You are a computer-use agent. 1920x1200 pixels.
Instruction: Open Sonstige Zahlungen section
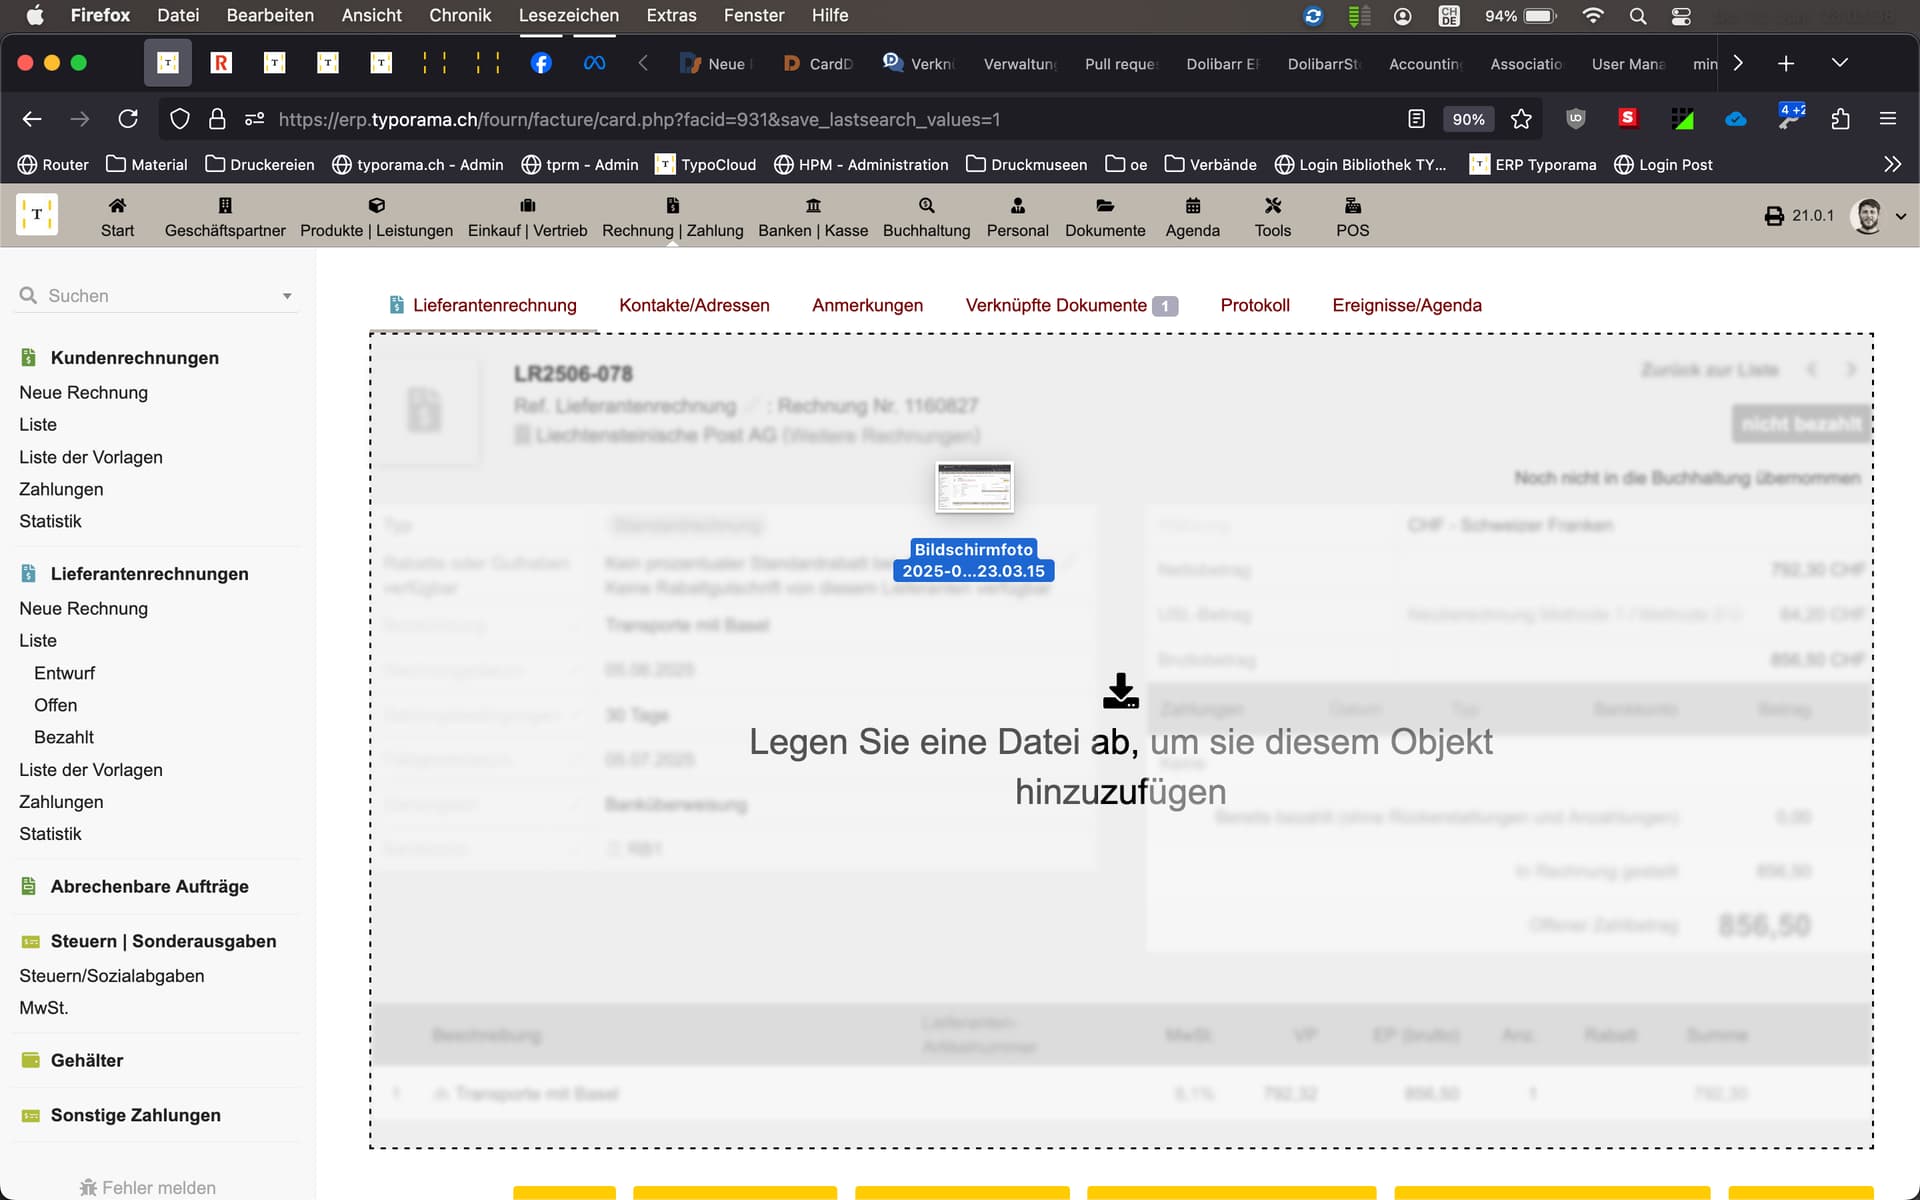point(135,1115)
